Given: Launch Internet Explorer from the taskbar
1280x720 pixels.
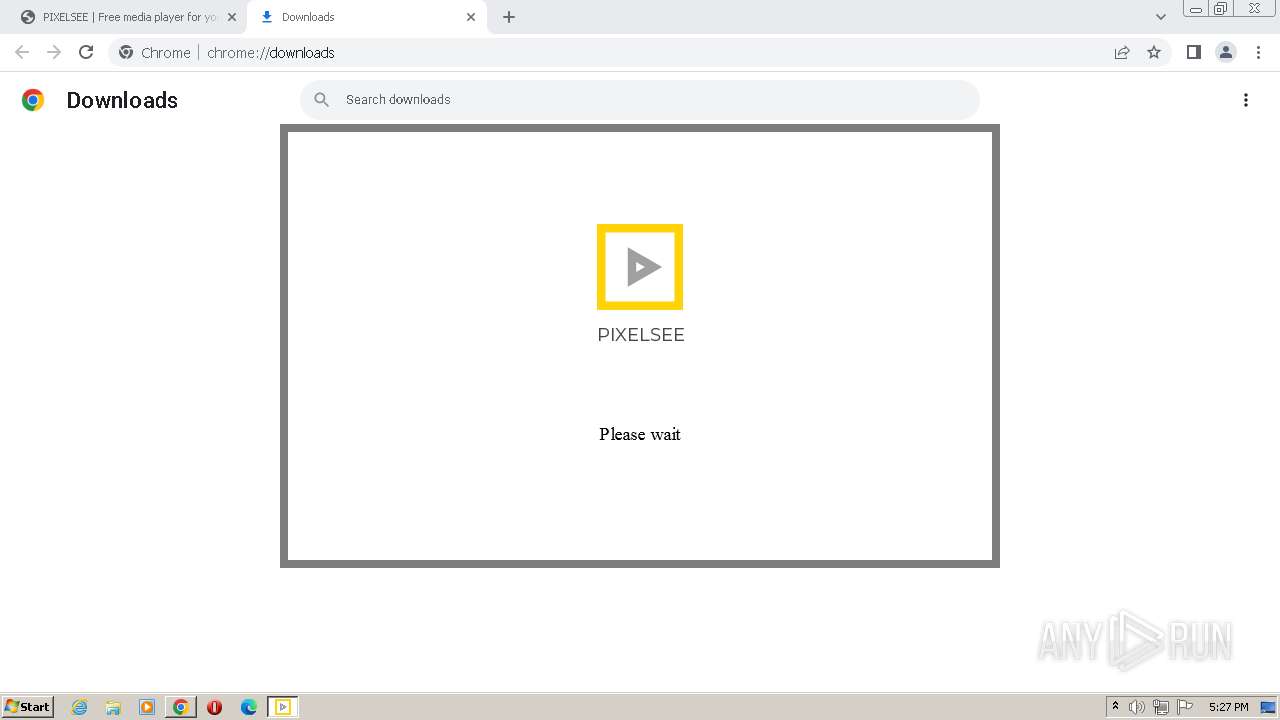Looking at the screenshot, I should [x=79, y=707].
